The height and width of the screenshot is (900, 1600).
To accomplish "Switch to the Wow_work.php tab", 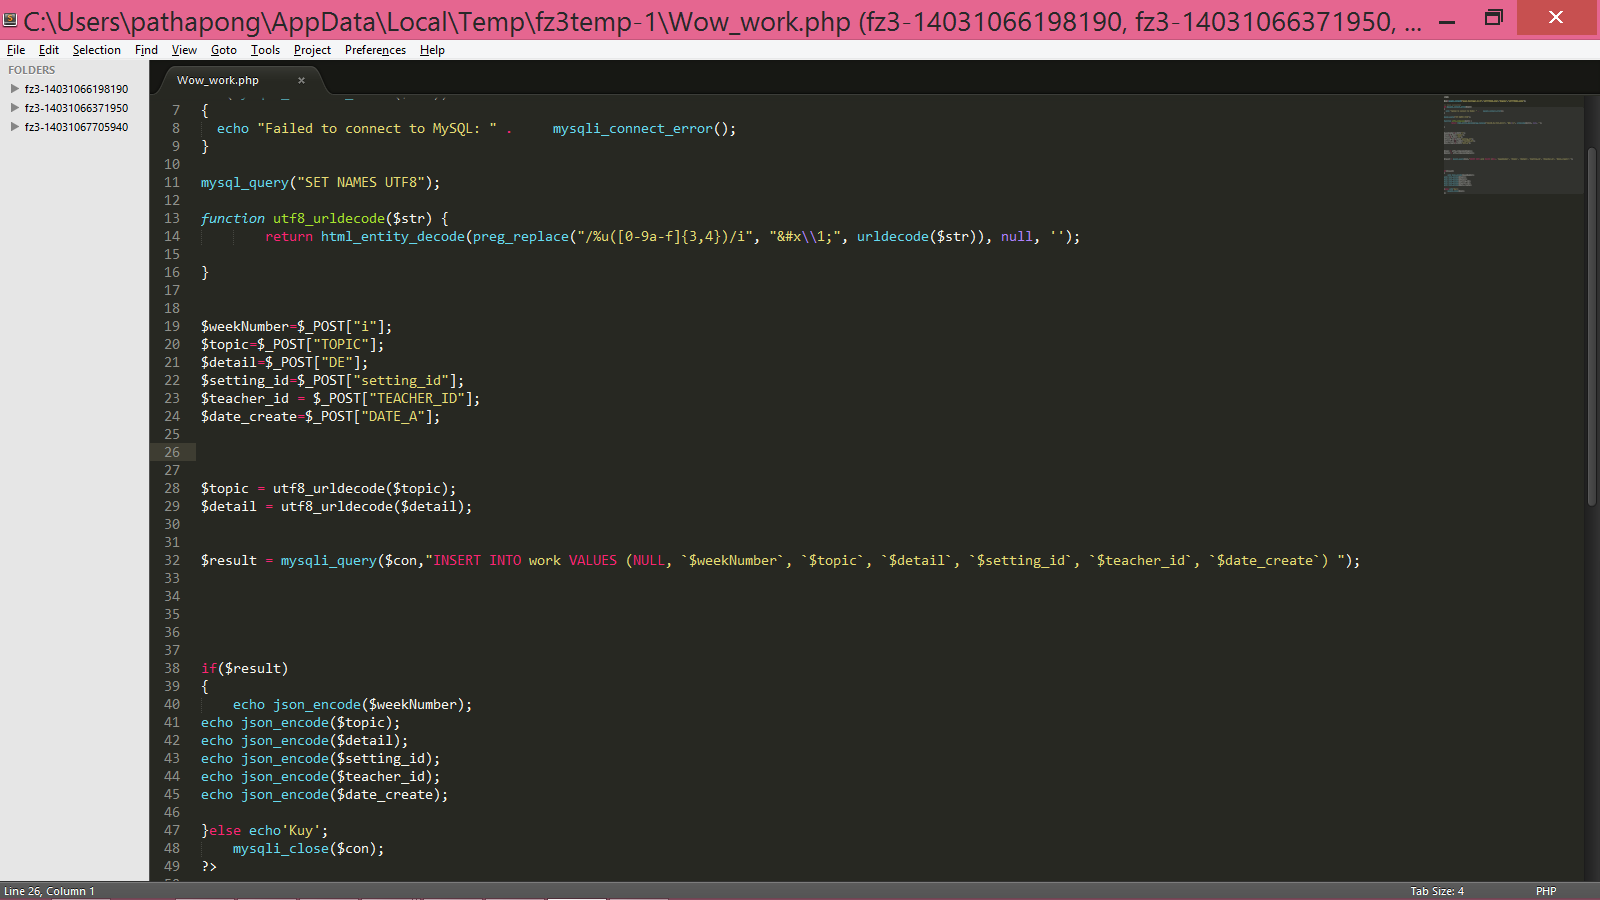I will [x=218, y=80].
